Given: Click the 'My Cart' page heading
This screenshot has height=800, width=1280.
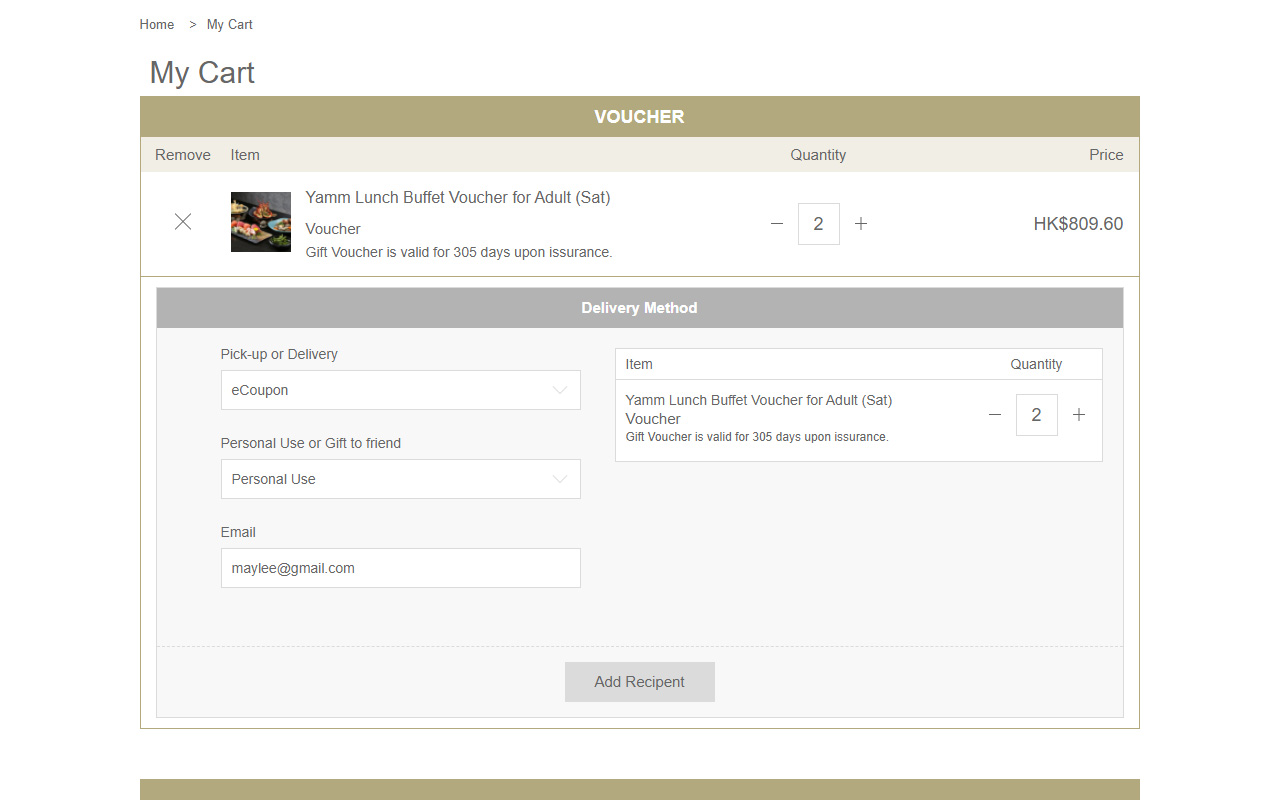Looking at the screenshot, I should tap(202, 73).
